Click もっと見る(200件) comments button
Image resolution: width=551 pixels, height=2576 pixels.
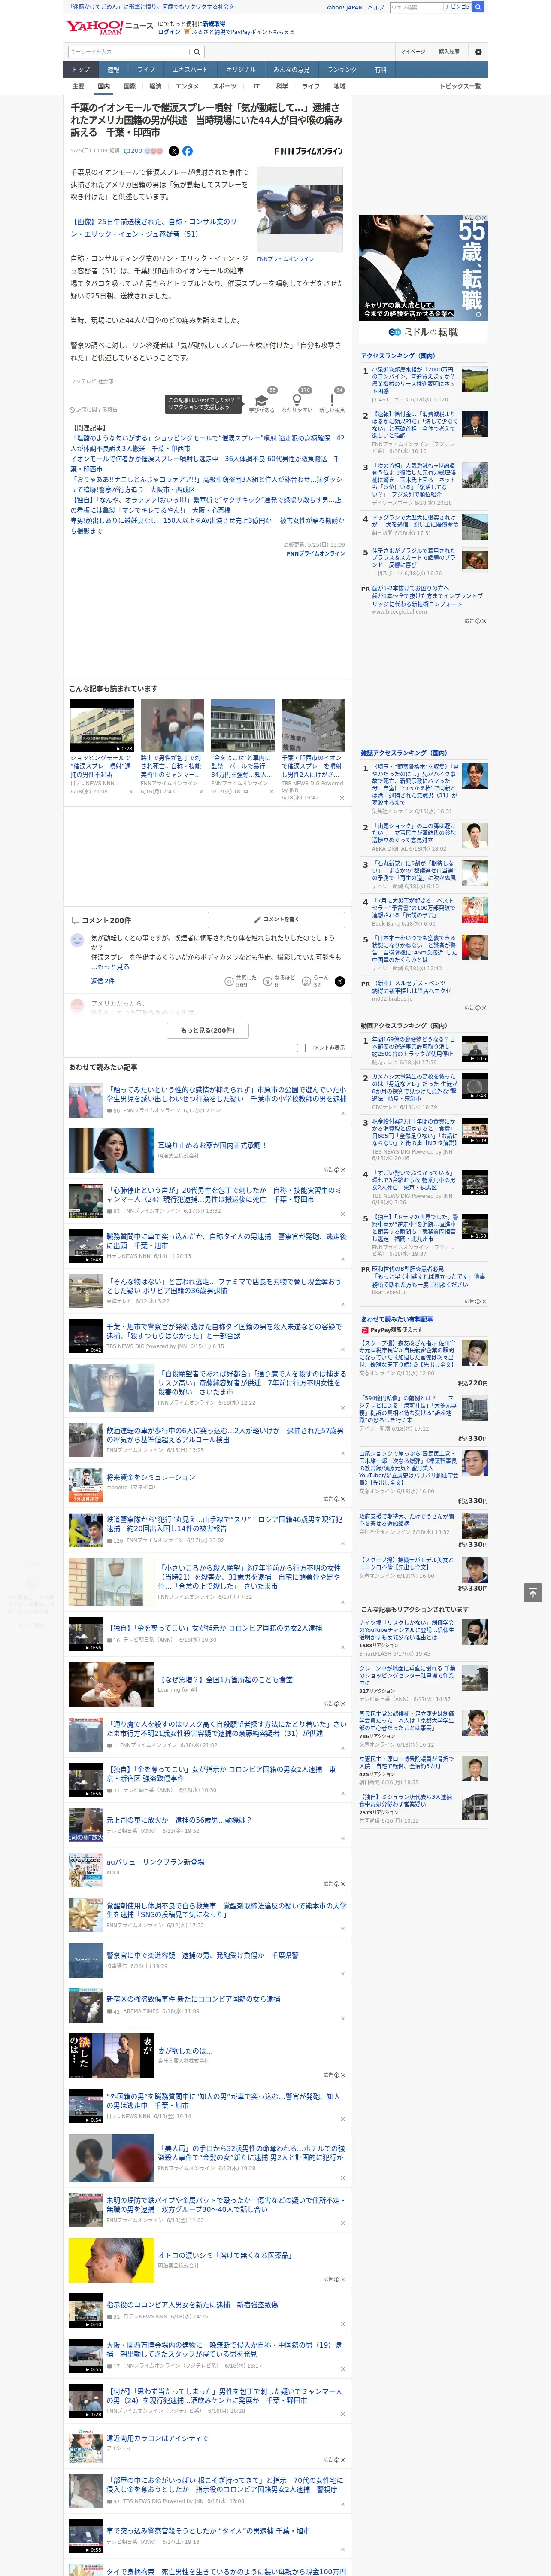coord(208,1030)
